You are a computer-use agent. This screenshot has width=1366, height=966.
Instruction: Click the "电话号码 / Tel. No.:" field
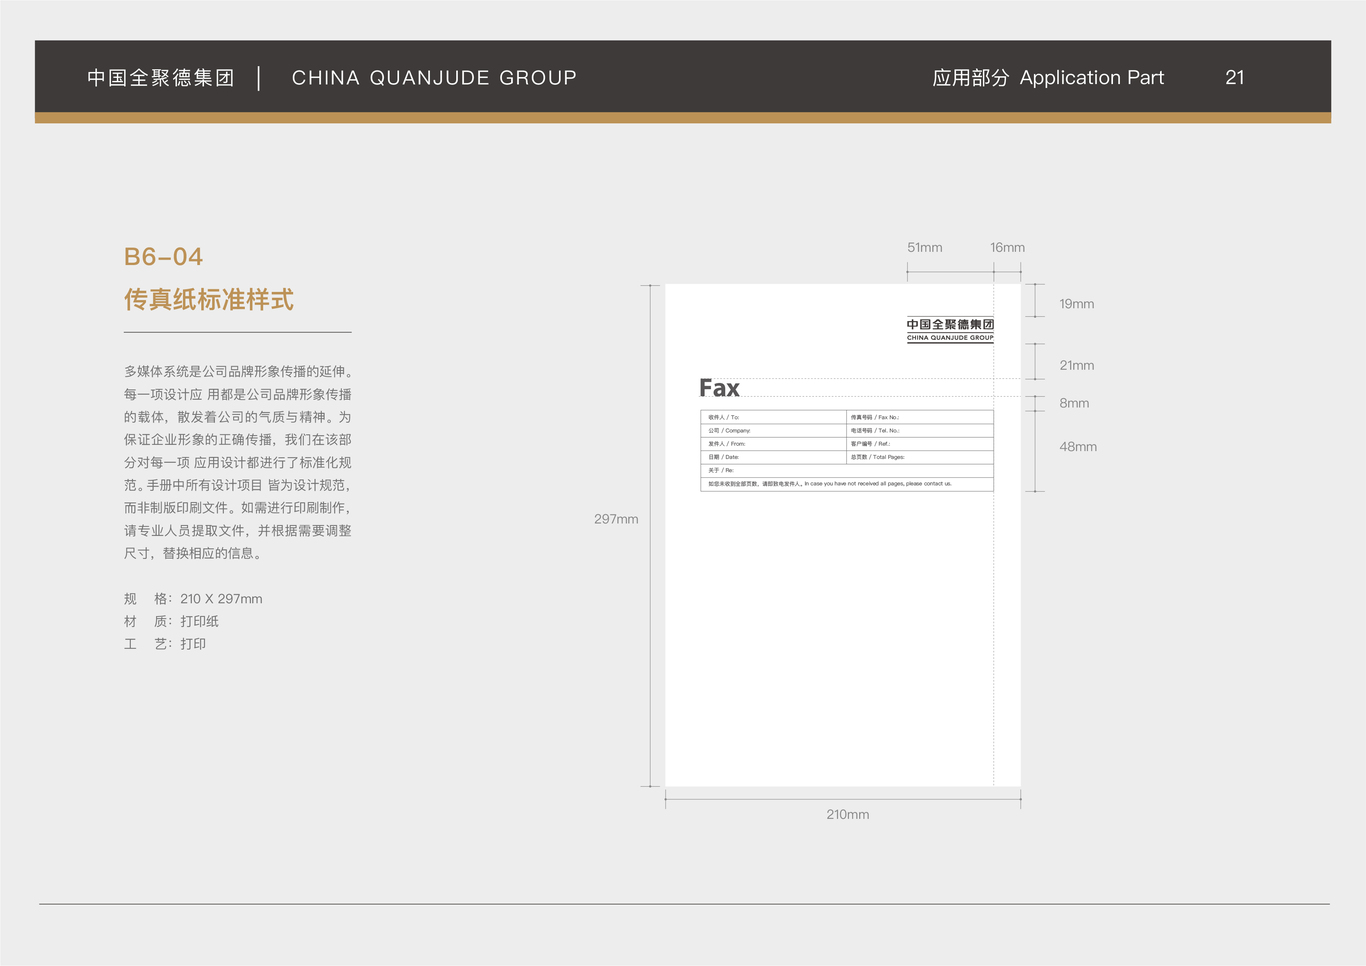click(920, 430)
